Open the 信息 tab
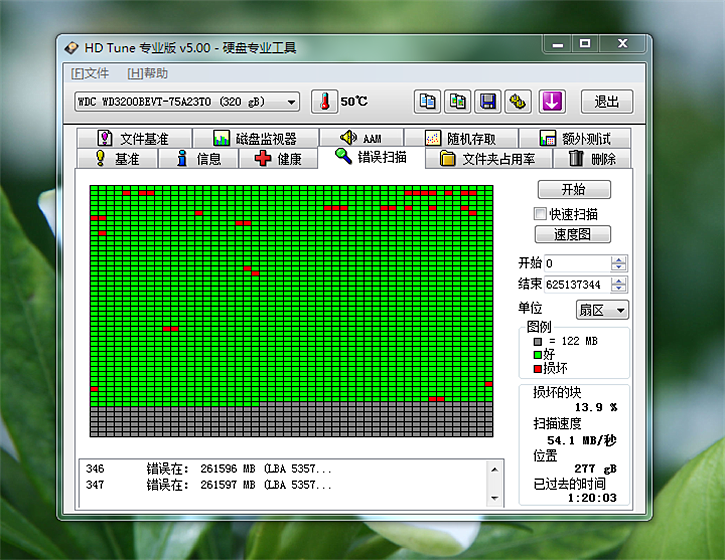This screenshot has width=725, height=560. pyautogui.click(x=199, y=159)
